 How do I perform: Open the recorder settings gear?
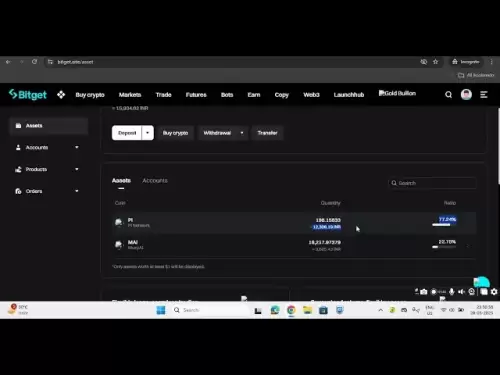(x=494, y=292)
